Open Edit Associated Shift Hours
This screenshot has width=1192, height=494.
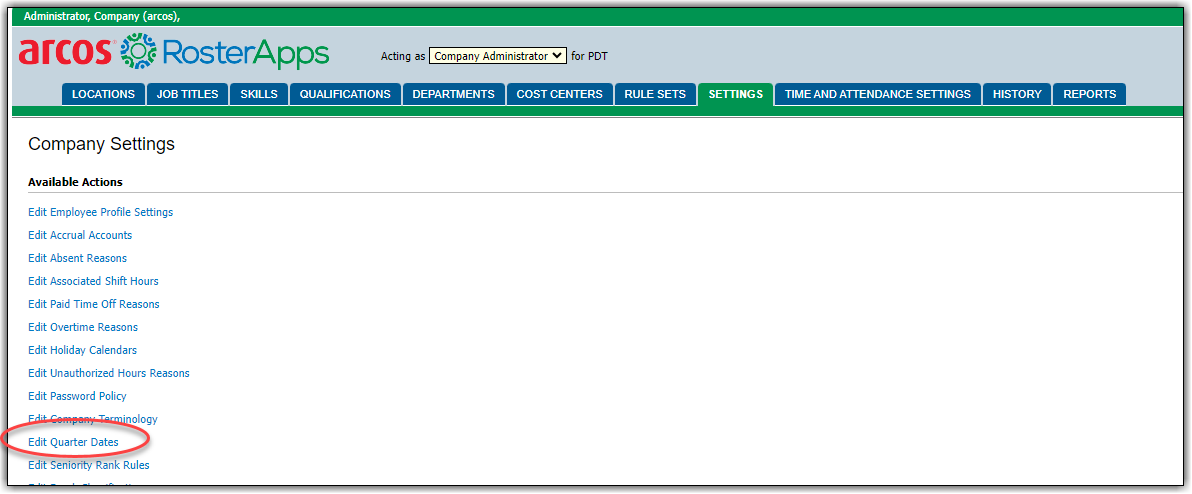click(93, 281)
